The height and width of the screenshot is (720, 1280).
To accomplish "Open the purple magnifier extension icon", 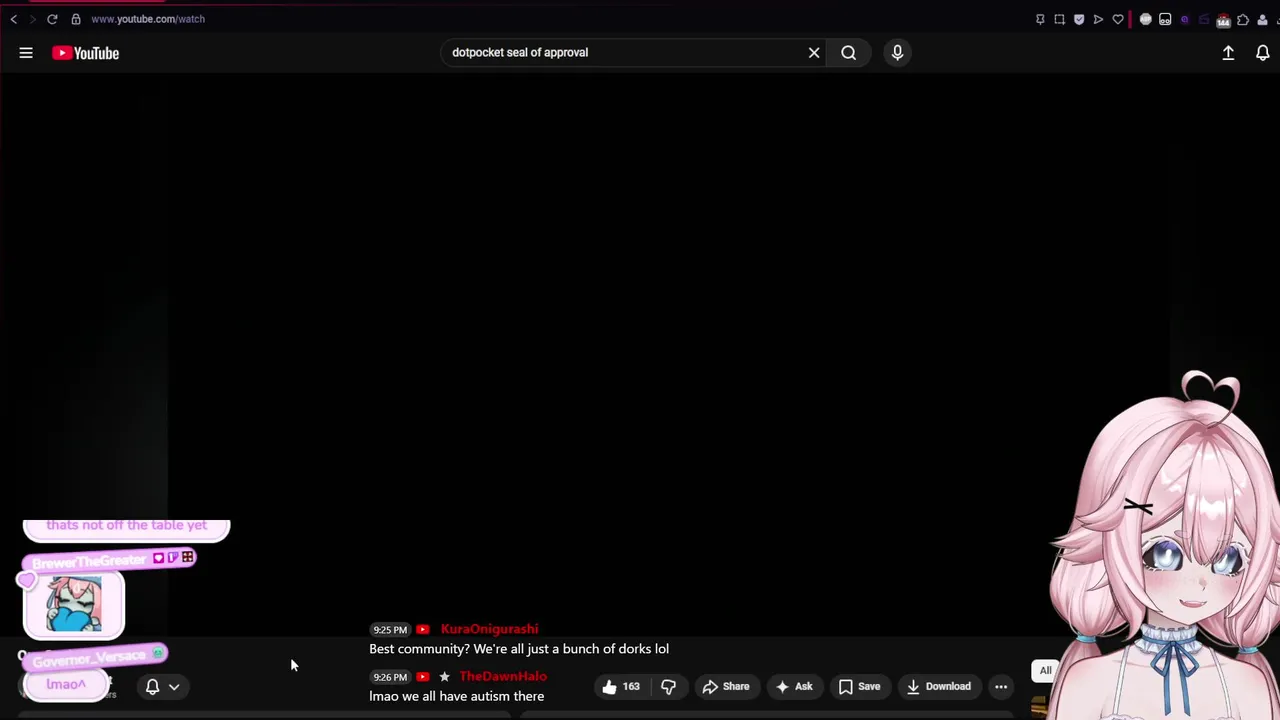I will [x=1185, y=19].
